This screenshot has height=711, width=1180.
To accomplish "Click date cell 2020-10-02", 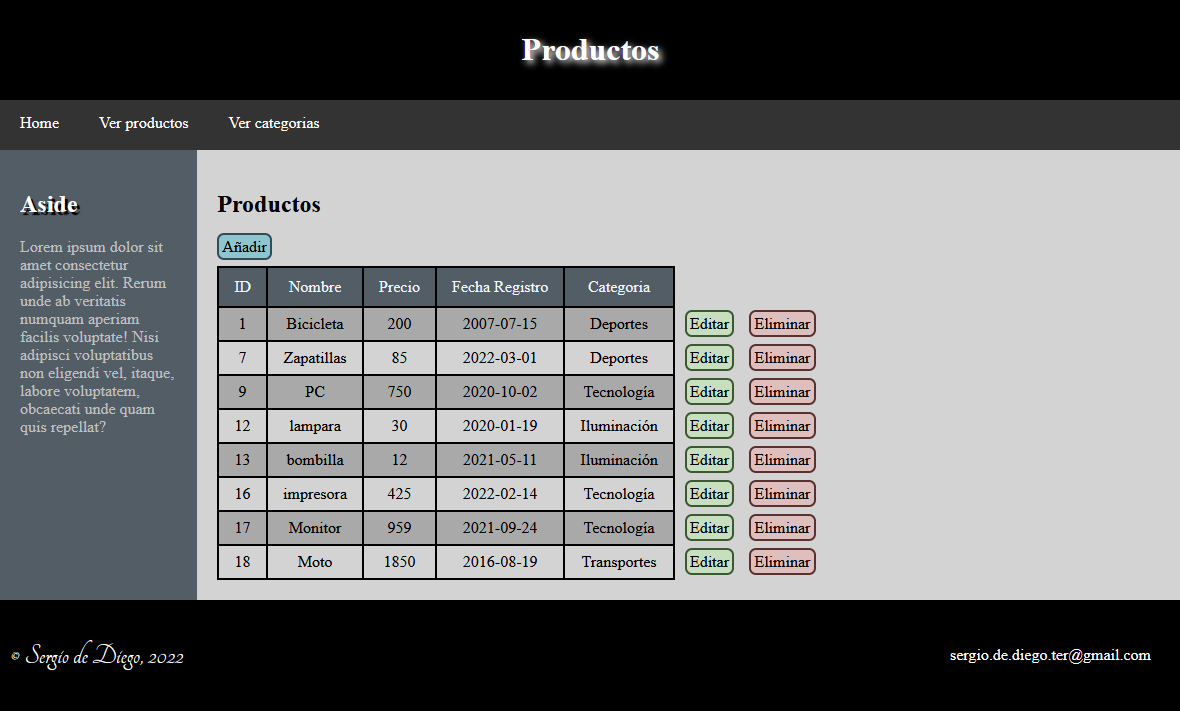I will 500,392.
